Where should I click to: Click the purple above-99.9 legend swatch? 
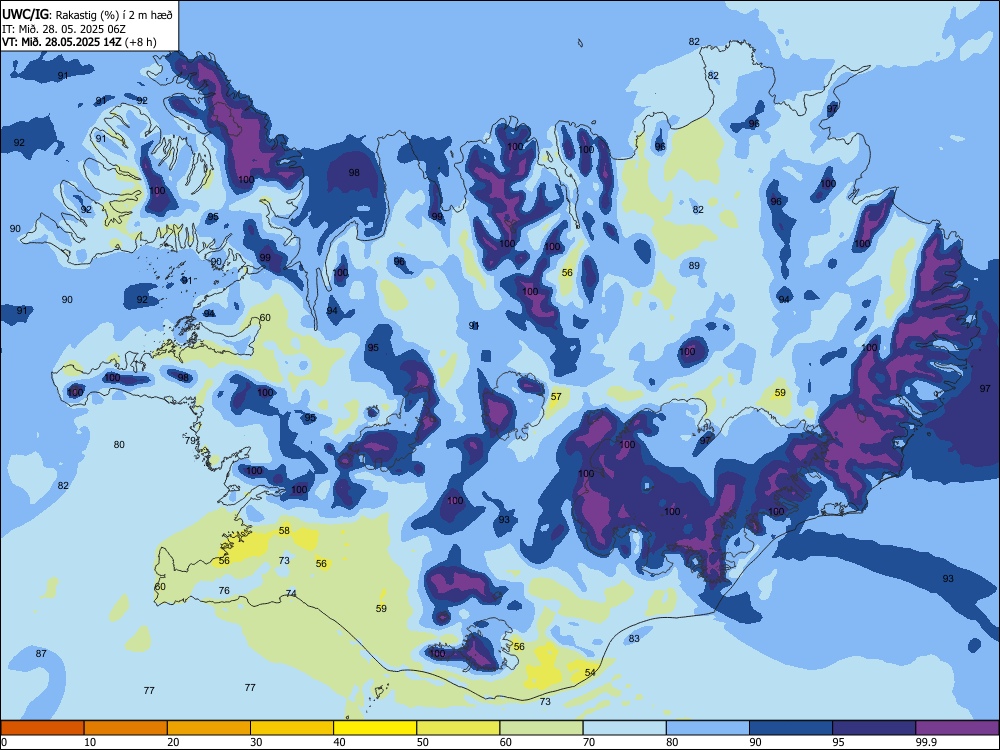[957, 728]
